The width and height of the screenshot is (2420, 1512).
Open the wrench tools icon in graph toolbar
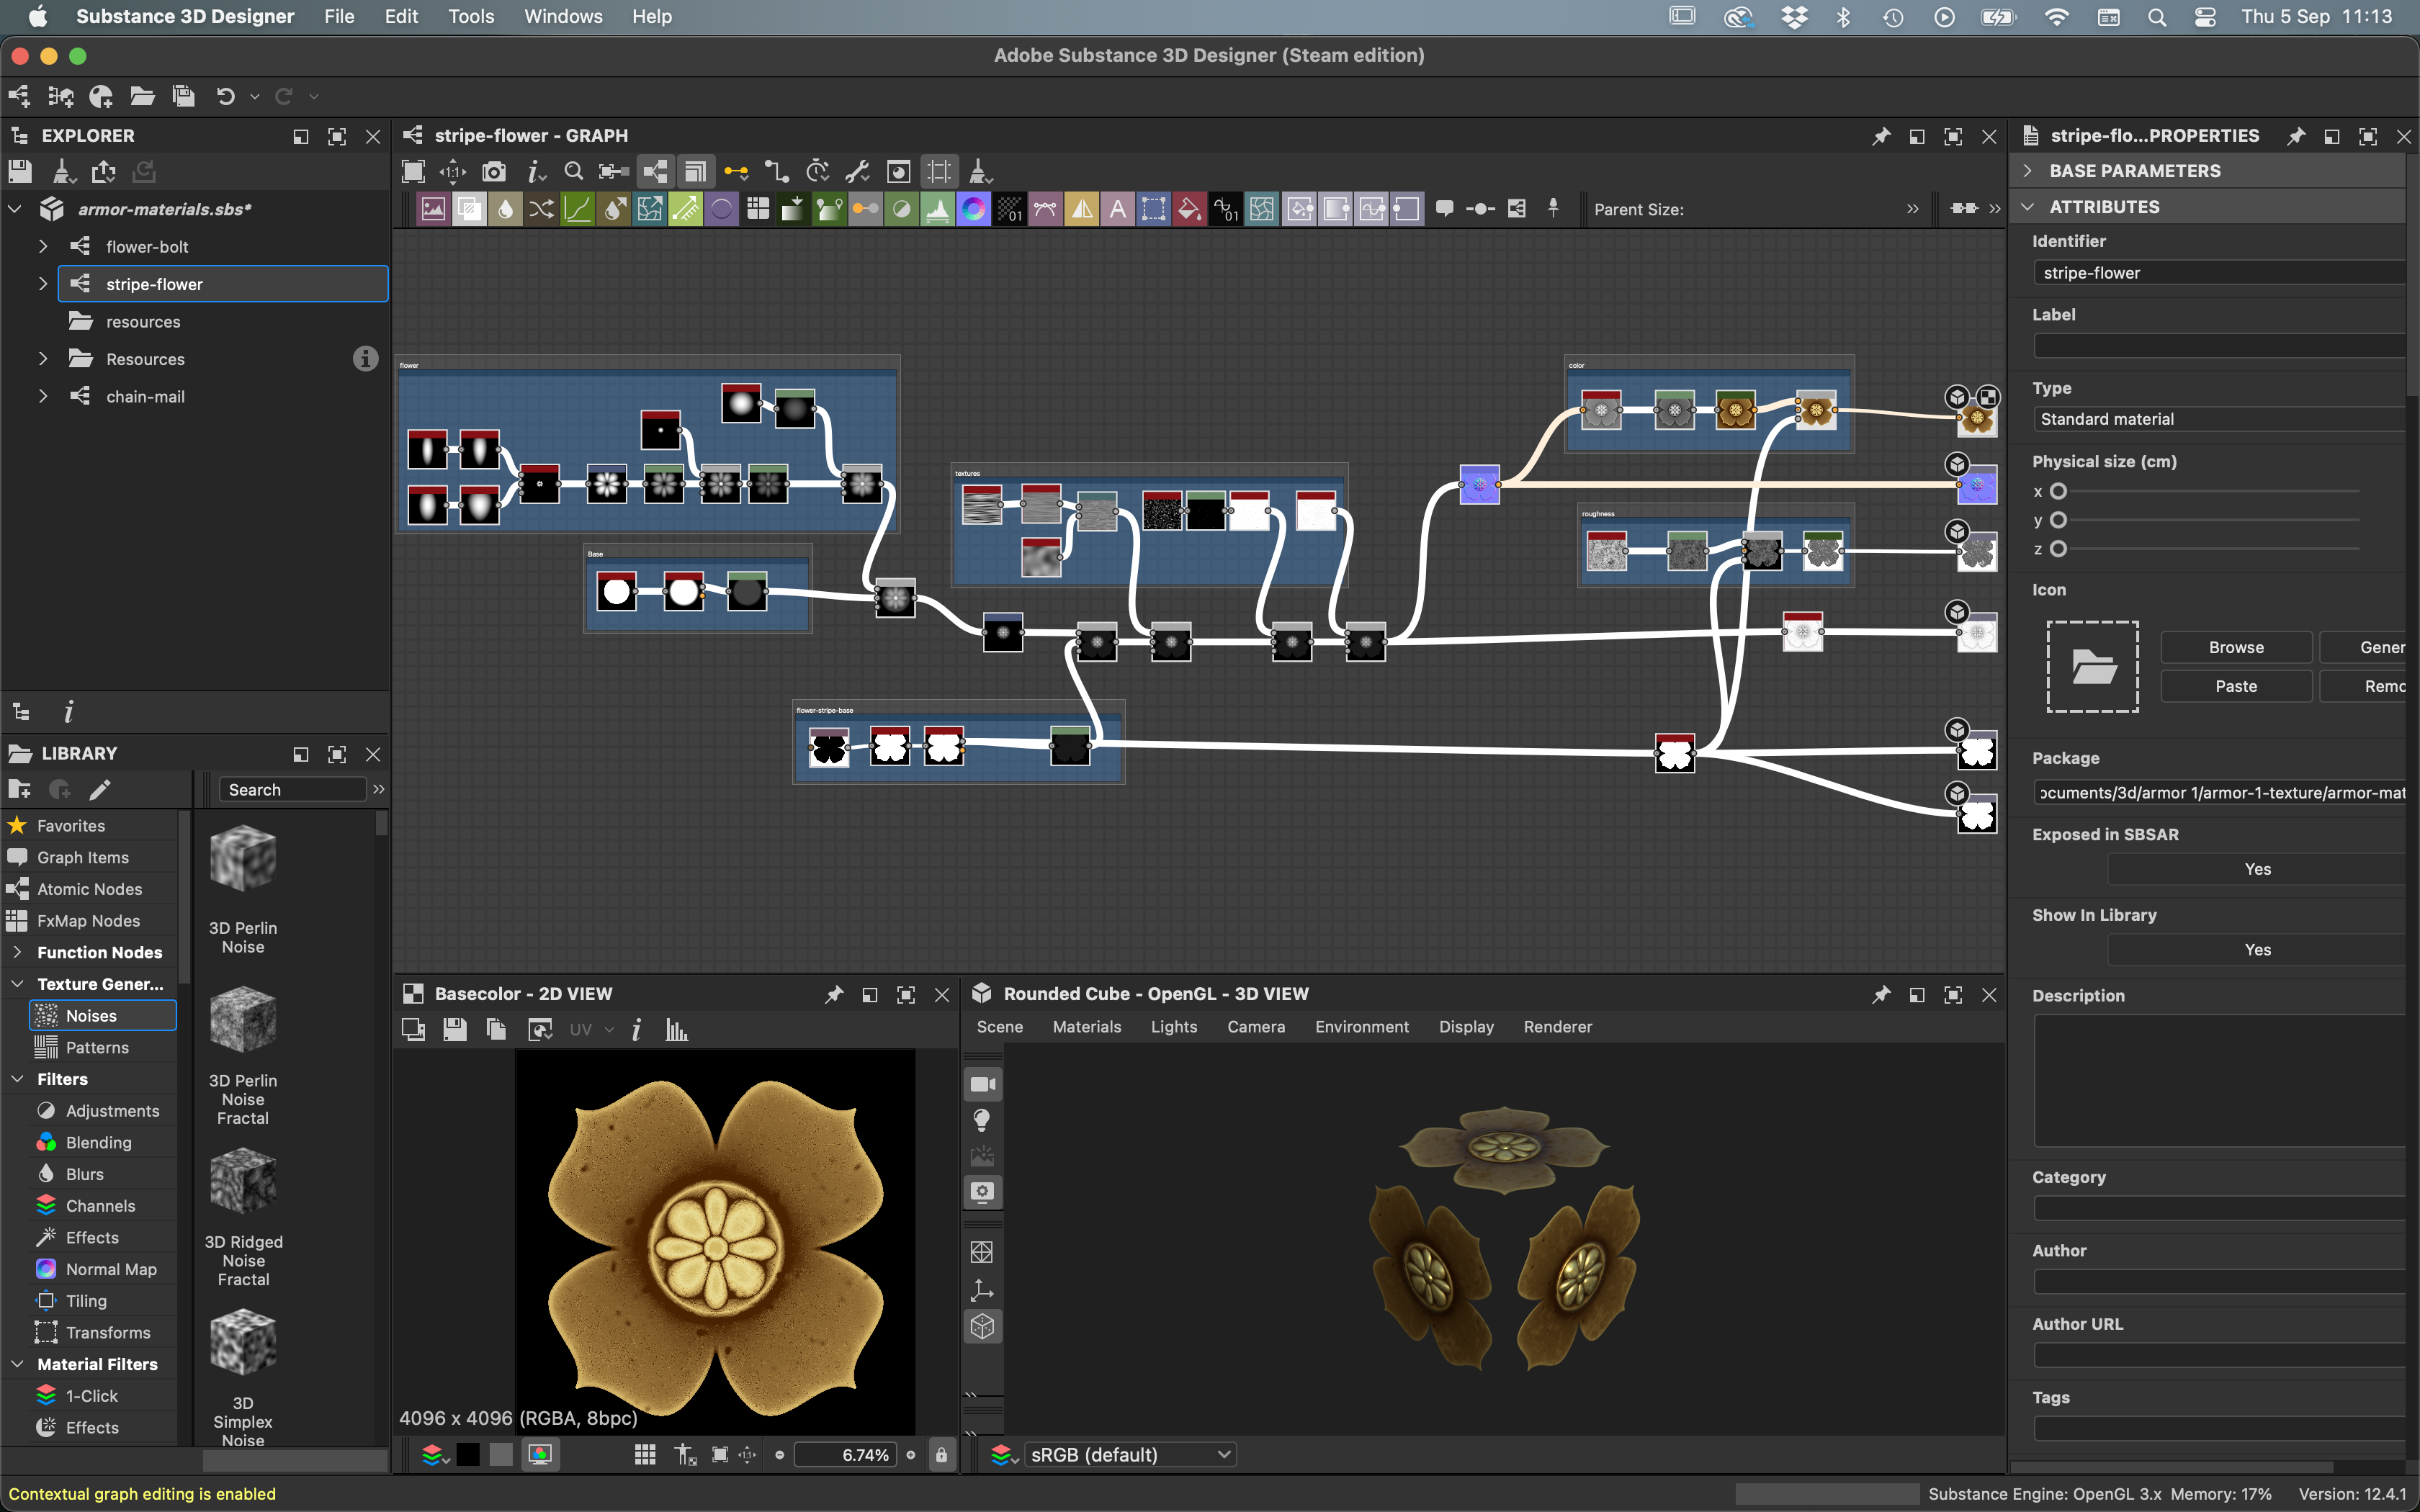pos(857,172)
